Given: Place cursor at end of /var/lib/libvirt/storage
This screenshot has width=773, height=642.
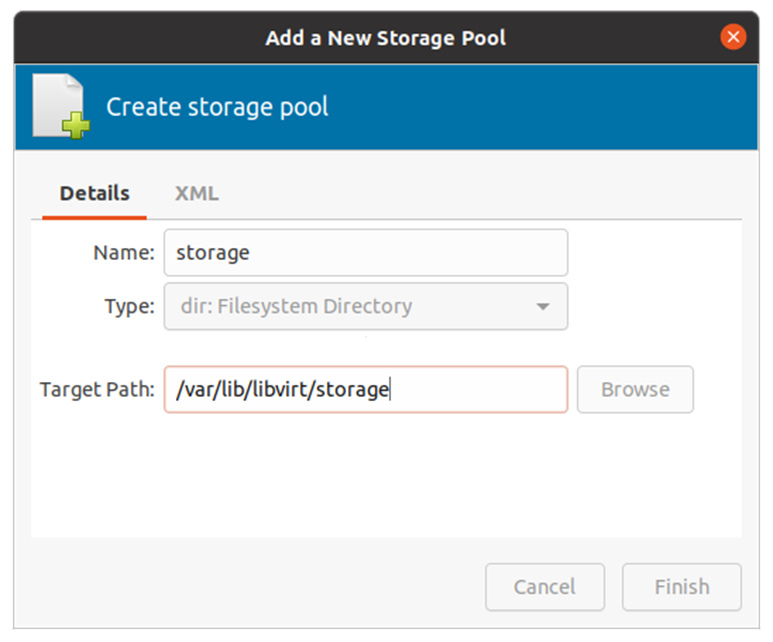Looking at the screenshot, I should pos(389,390).
